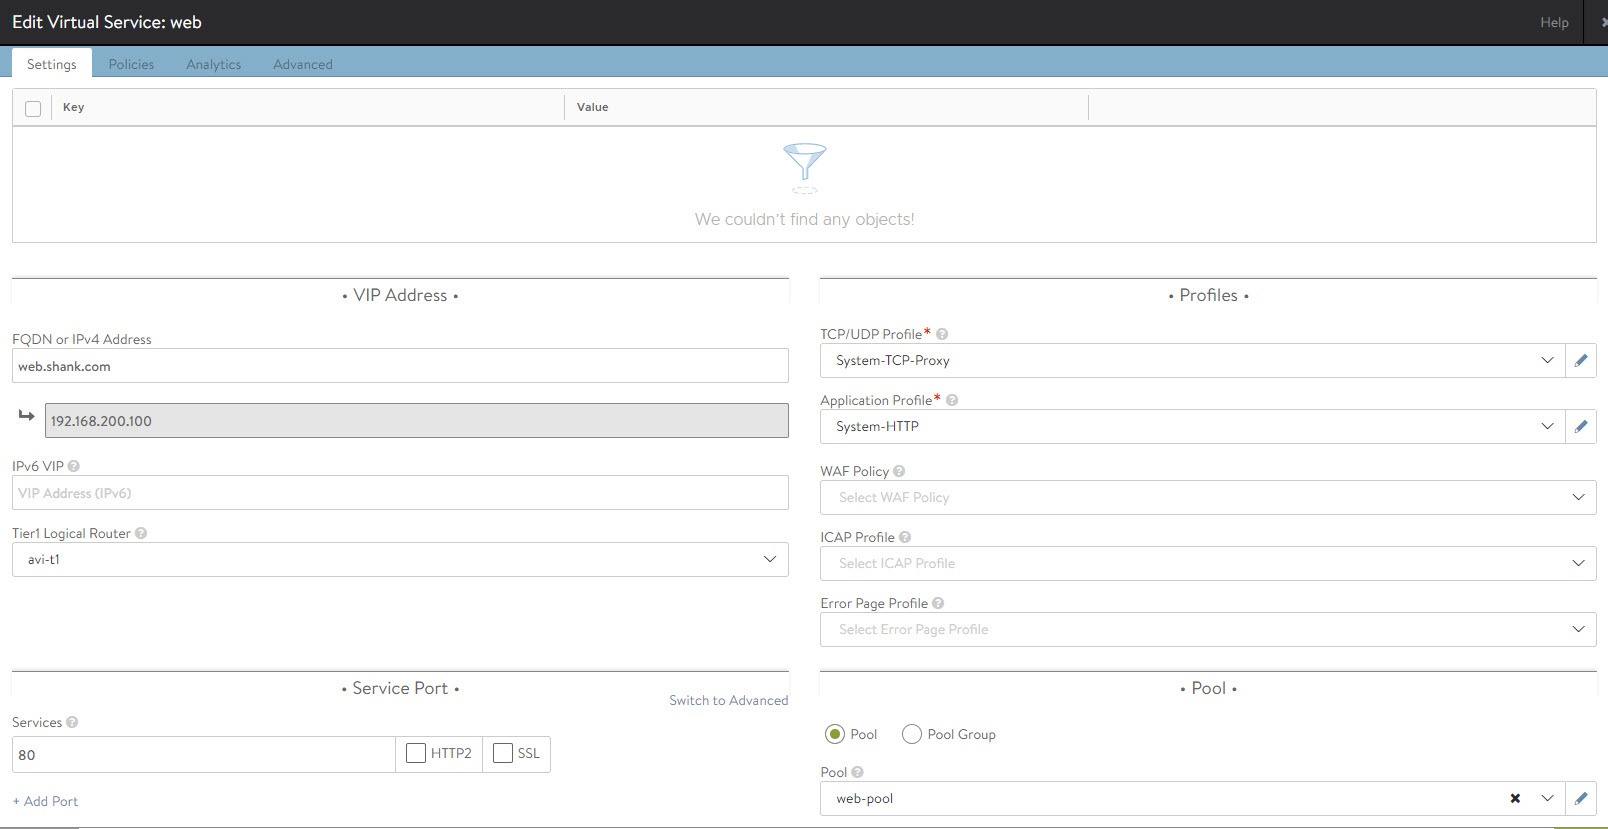Click the resolved-address arrow icon

pos(26,416)
